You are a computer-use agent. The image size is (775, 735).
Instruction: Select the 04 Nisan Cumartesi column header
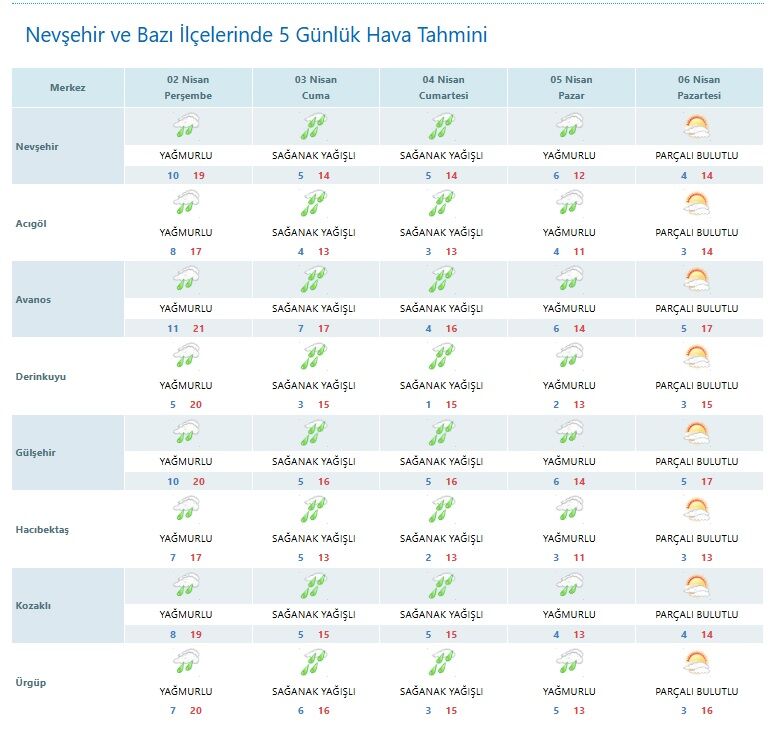pos(441,88)
